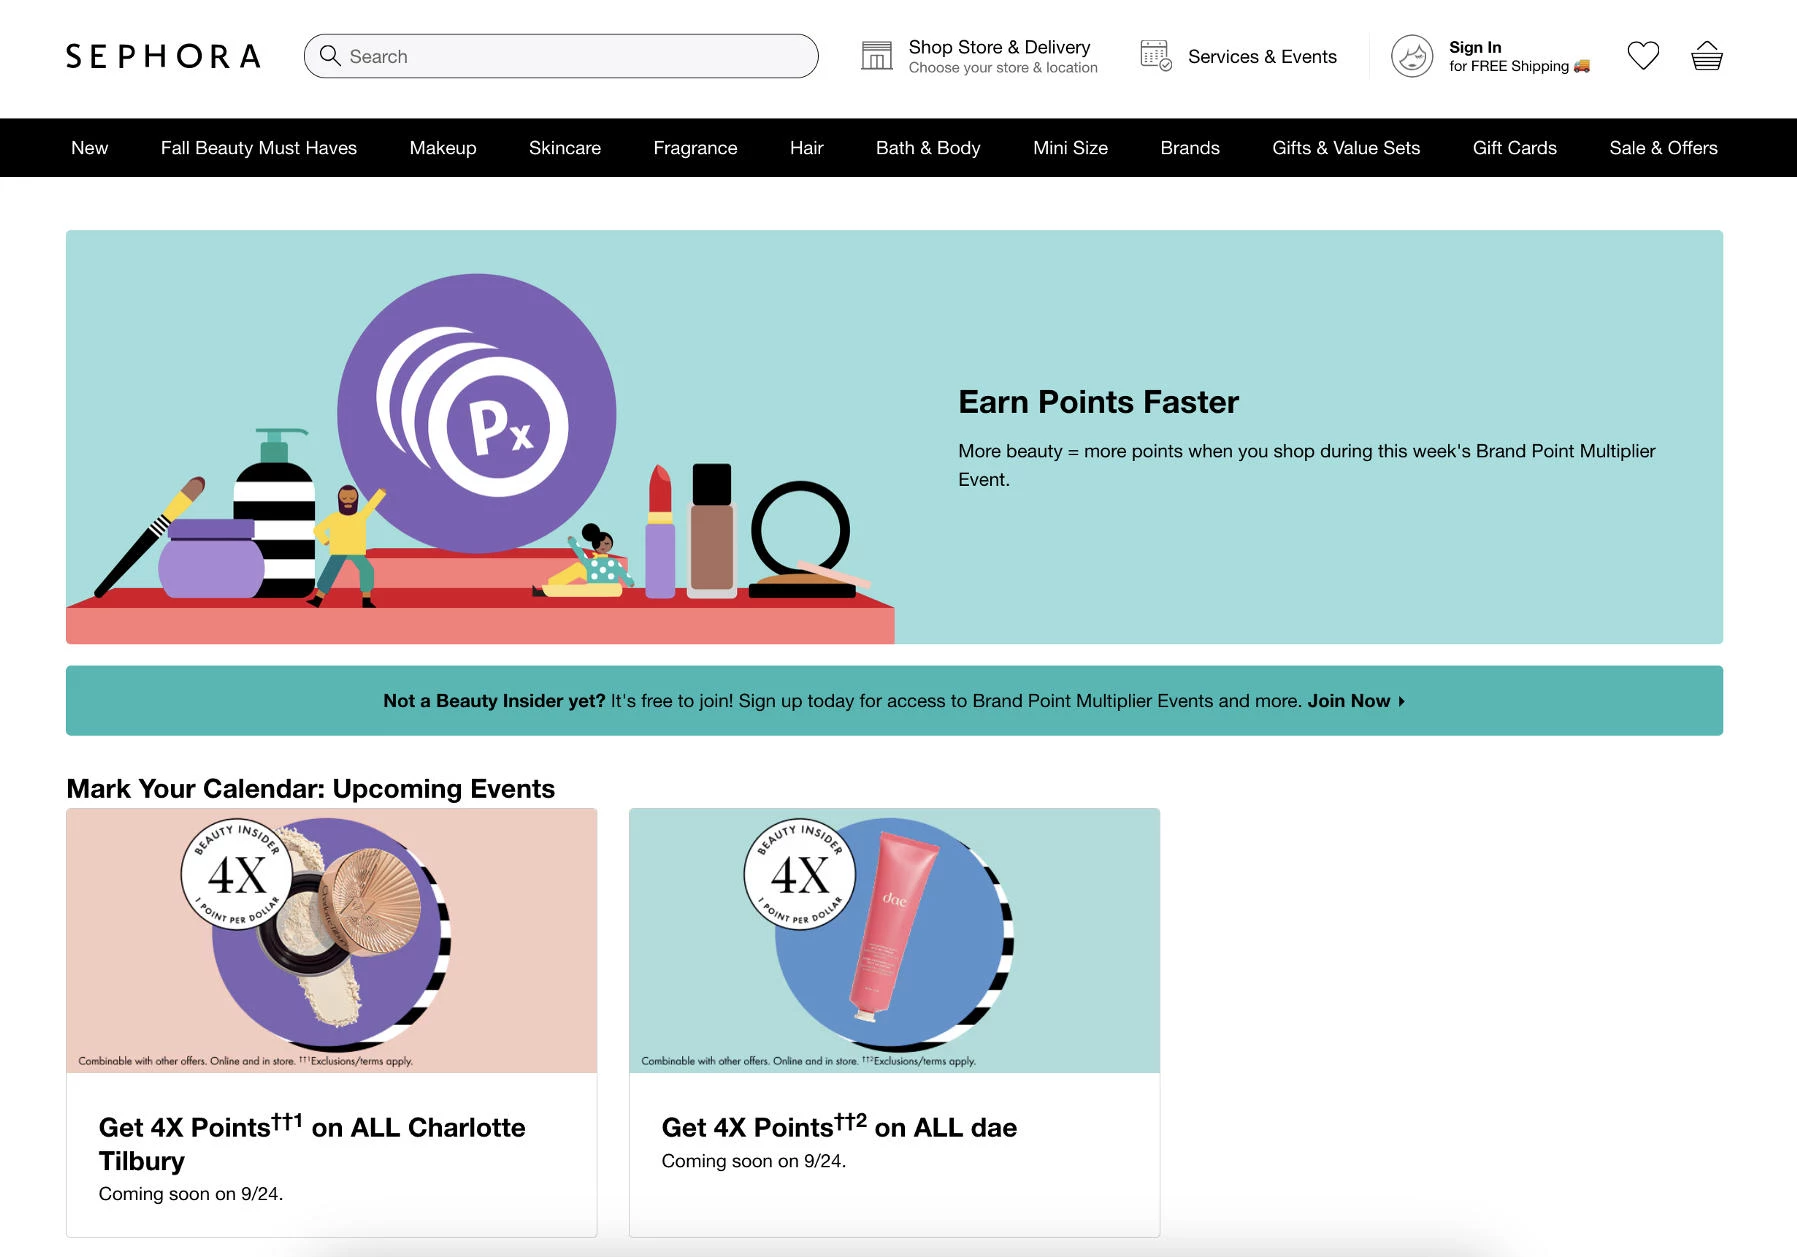
Task: Open Fall Beauty Must Haves
Action: 259,148
